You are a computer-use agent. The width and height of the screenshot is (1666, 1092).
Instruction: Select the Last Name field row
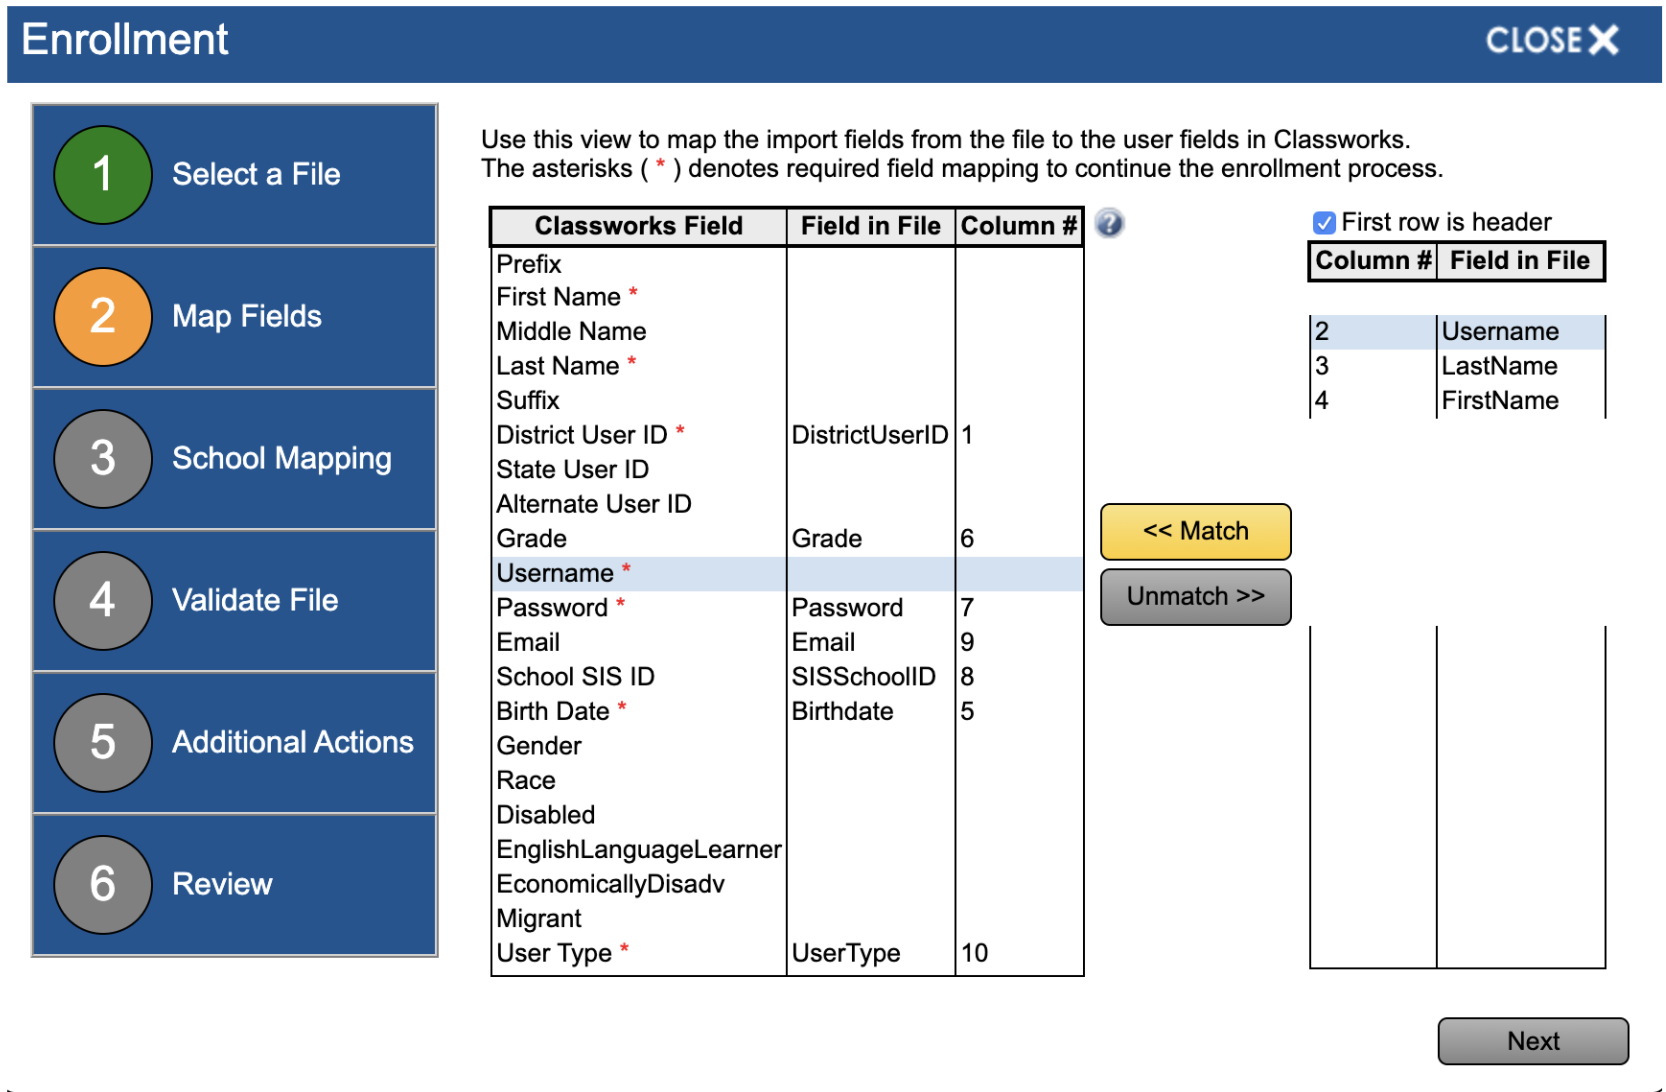787,366
